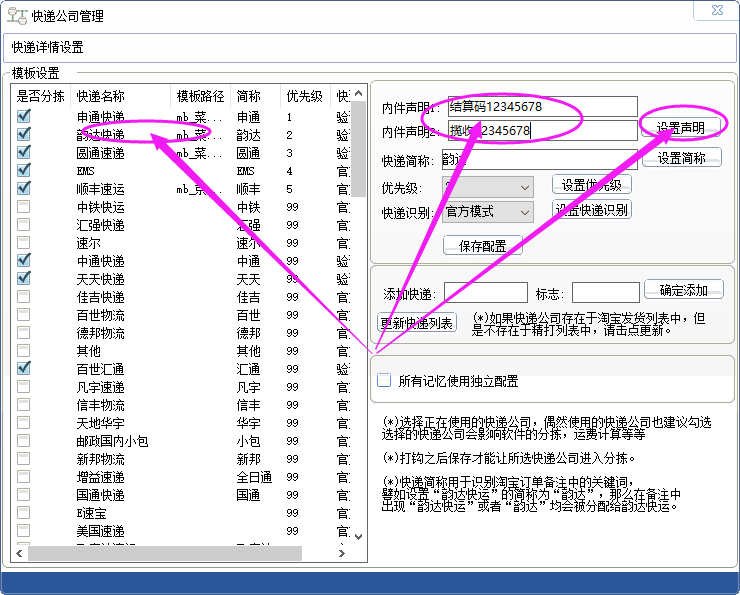740x595 pixels.
Task: Check the 中铁快运 sorting checkbox
Action: tap(24, 206)
